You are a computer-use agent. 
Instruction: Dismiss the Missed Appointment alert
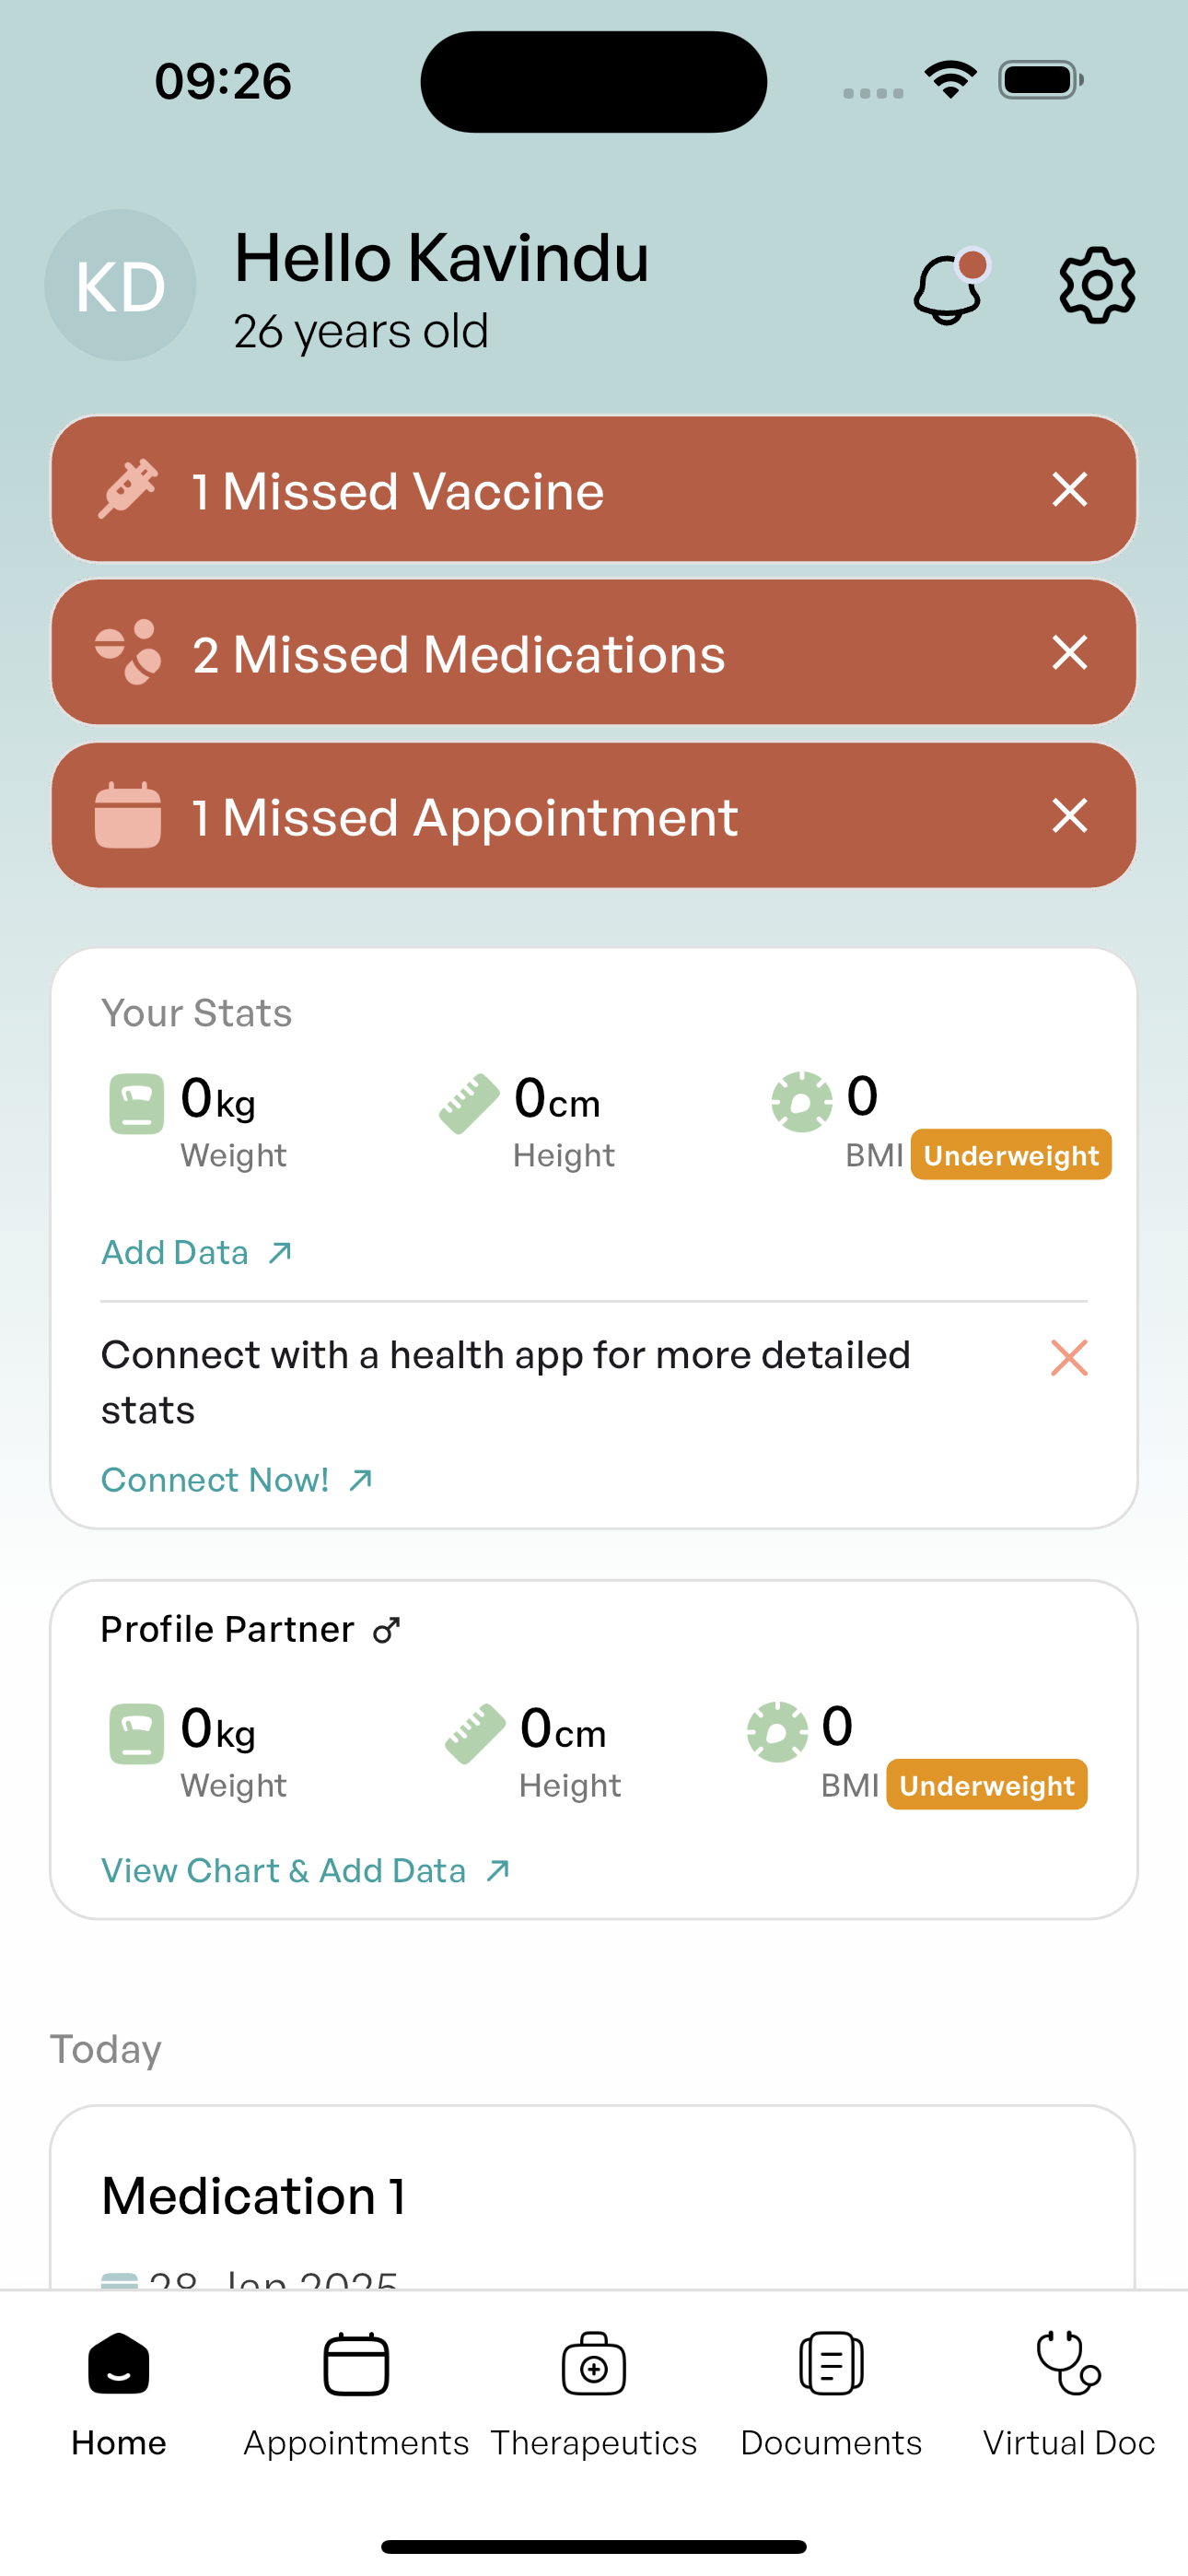tap(1069, 816)
